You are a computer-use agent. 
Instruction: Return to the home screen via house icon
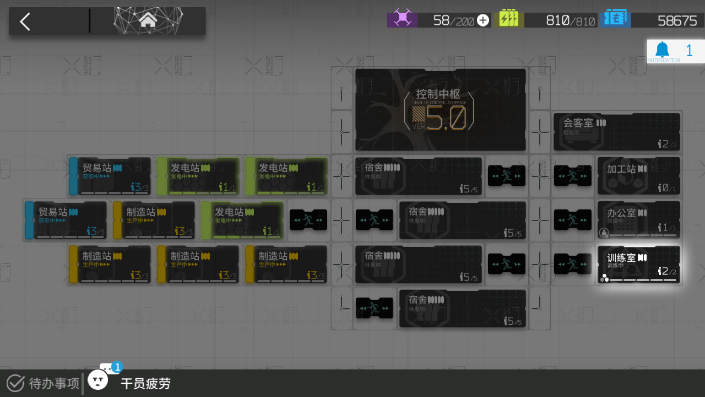[x=148, y=21]
